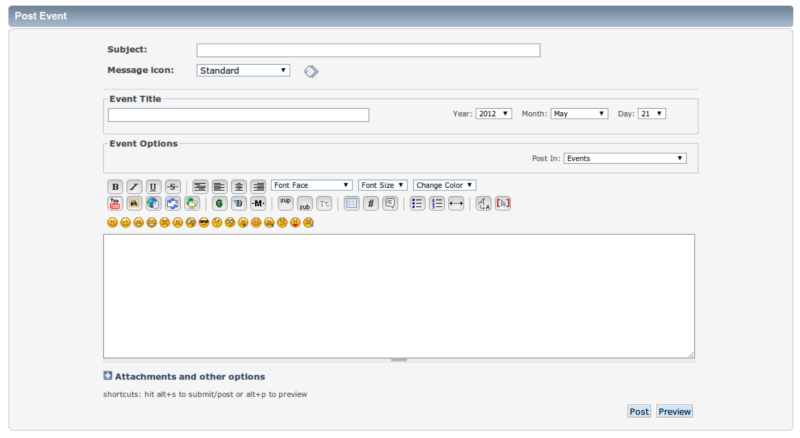This screenshot has height=438, width=800.
Task: Click the Preview button
Action: 675,411
